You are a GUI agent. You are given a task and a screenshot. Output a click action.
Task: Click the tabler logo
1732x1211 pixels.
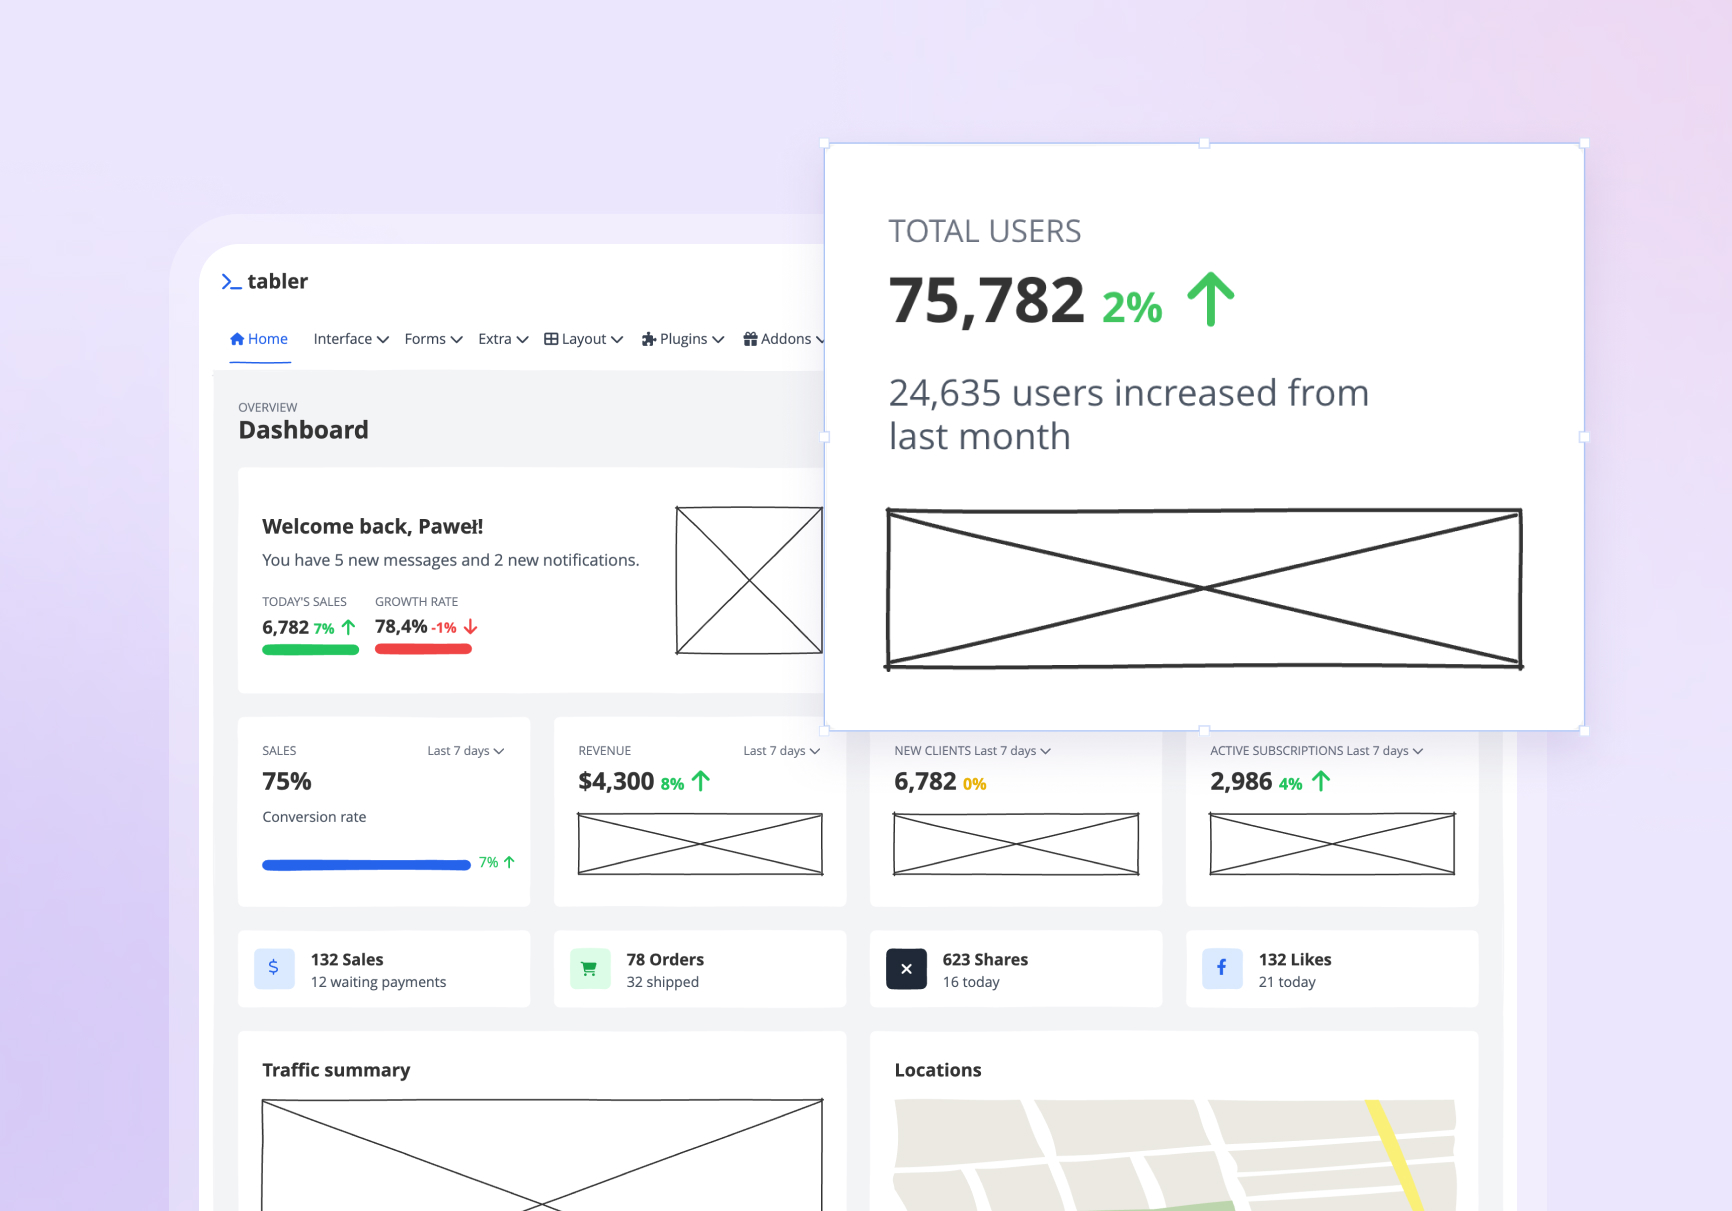[x=265, y=282]
